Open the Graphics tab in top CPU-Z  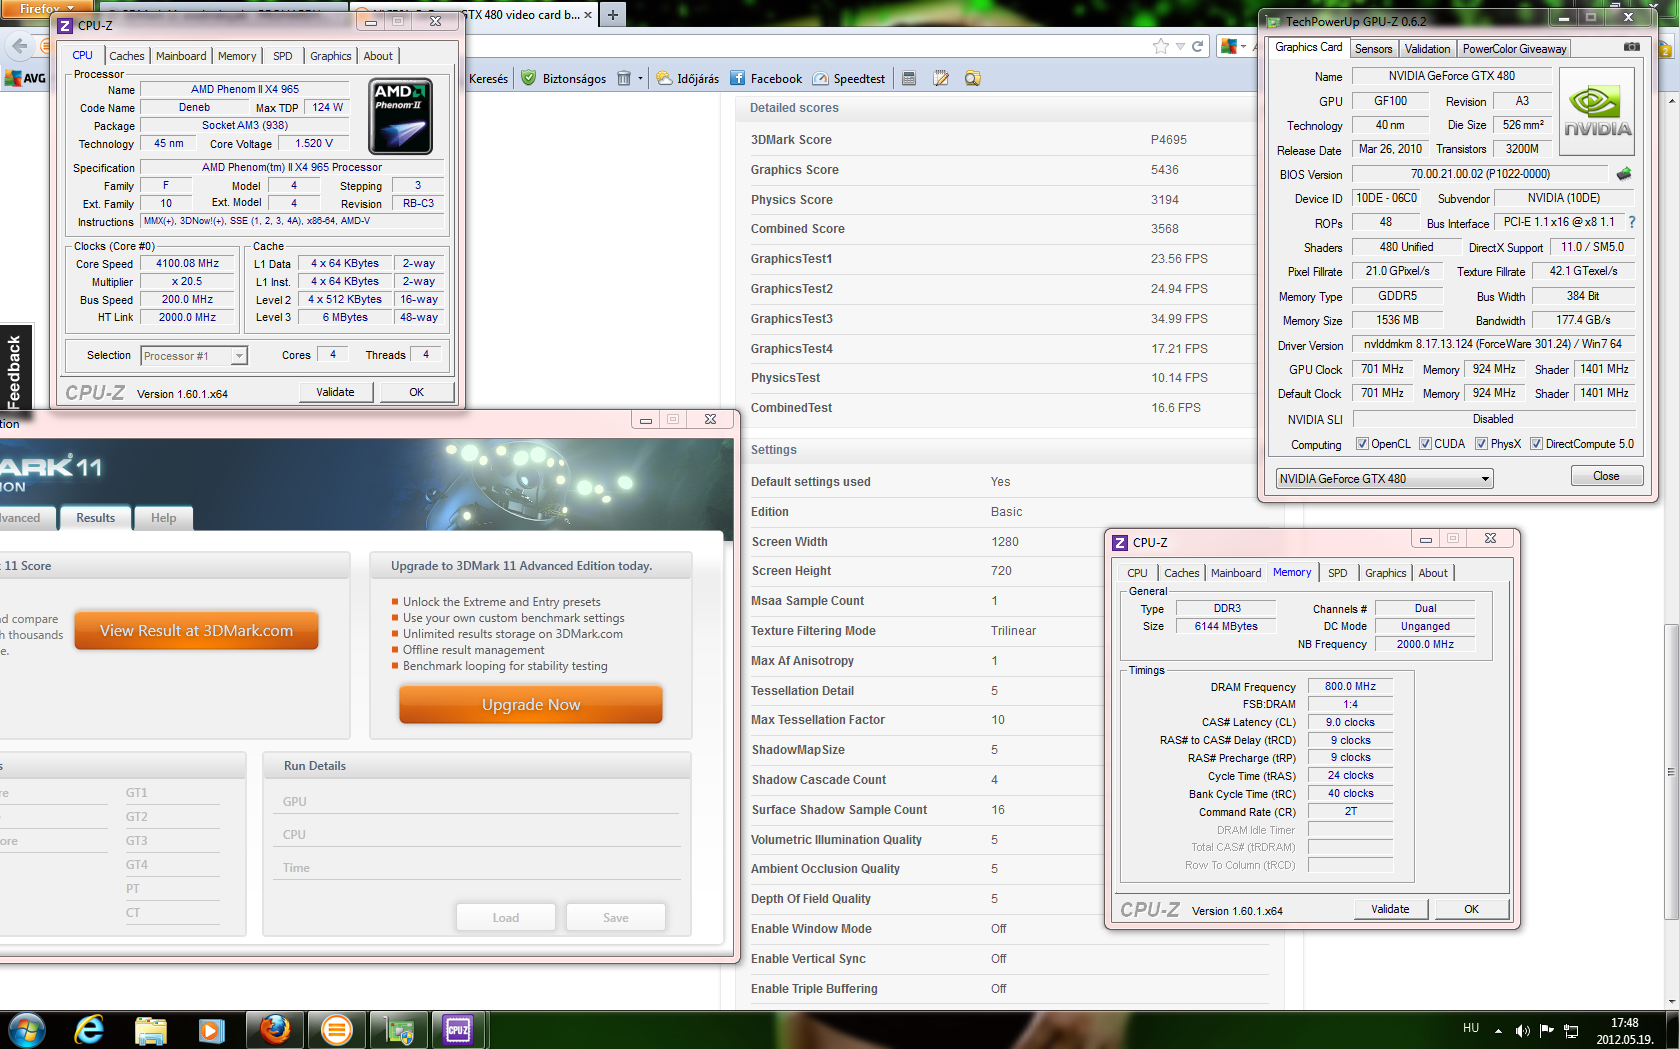[x=330, y=56]
